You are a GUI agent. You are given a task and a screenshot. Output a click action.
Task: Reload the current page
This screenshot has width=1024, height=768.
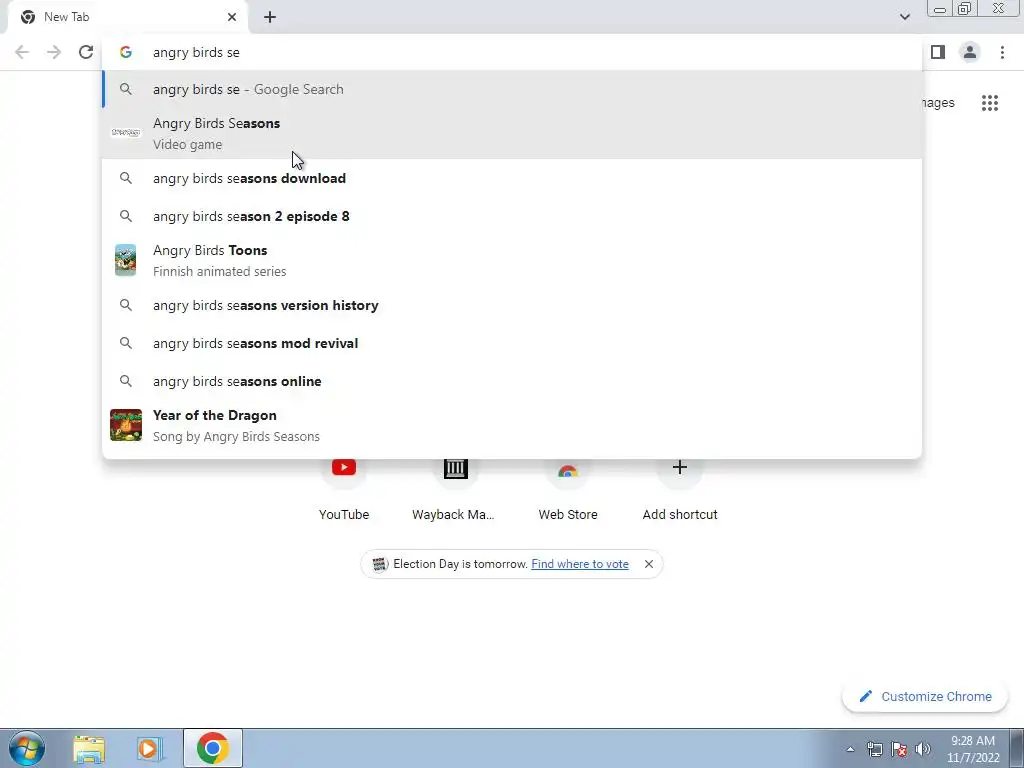pyautogui.click(x=86, y=52)
